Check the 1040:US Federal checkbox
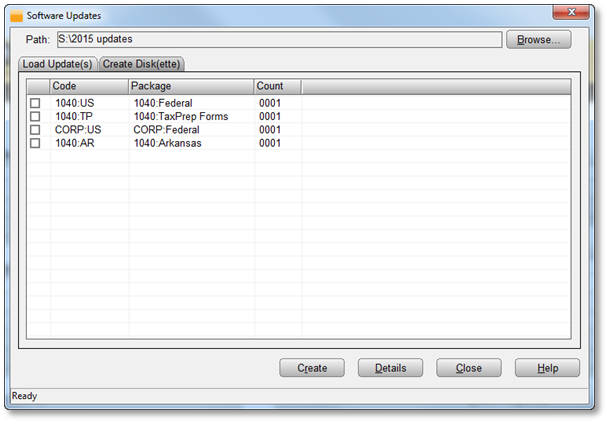 [x=35, y=103]
